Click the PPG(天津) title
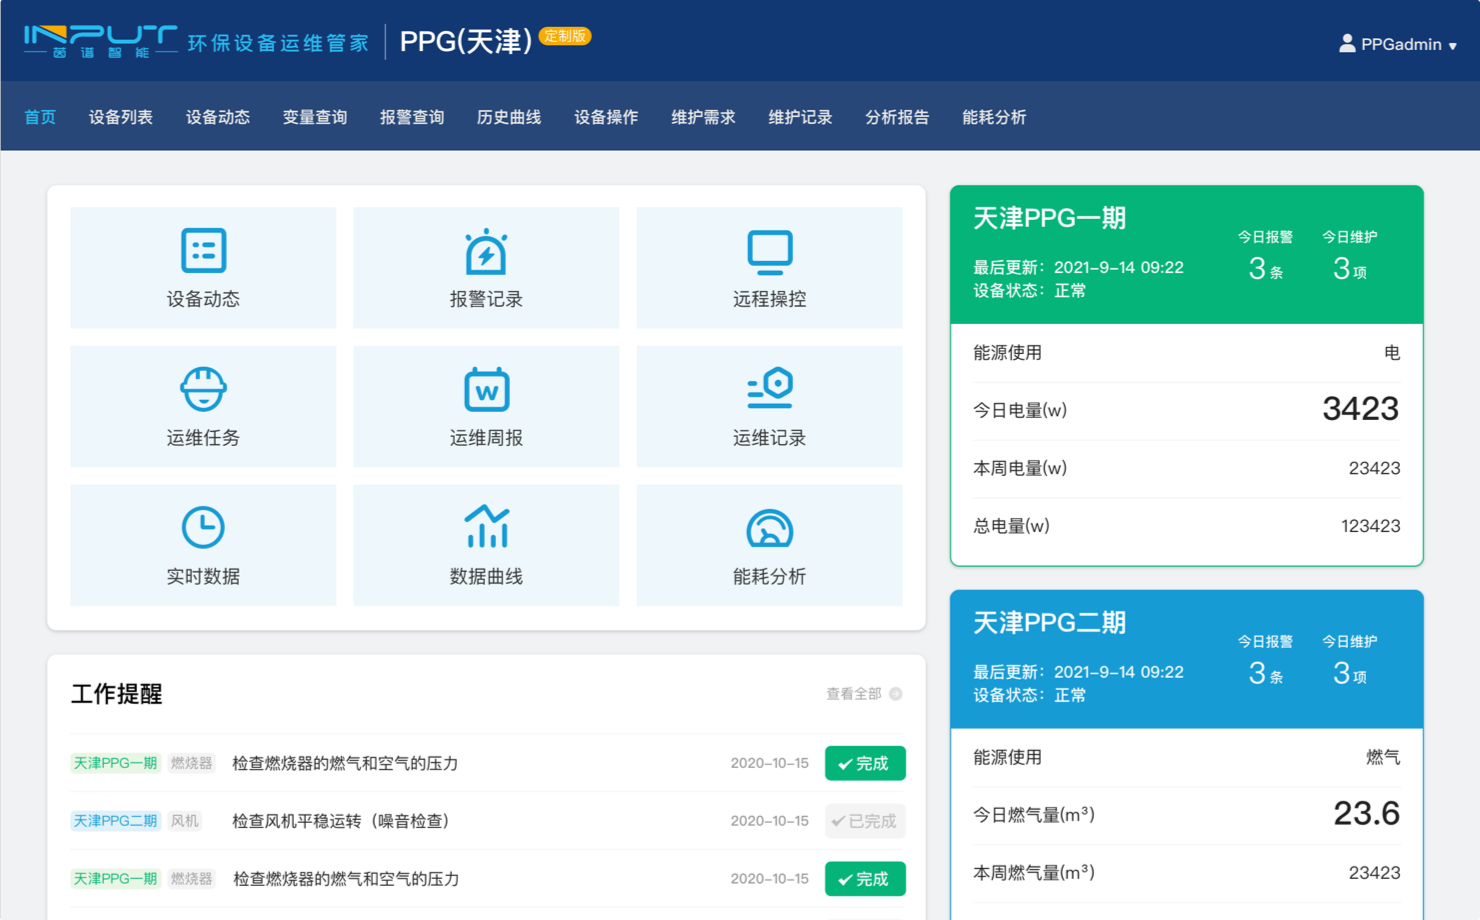 465,41
